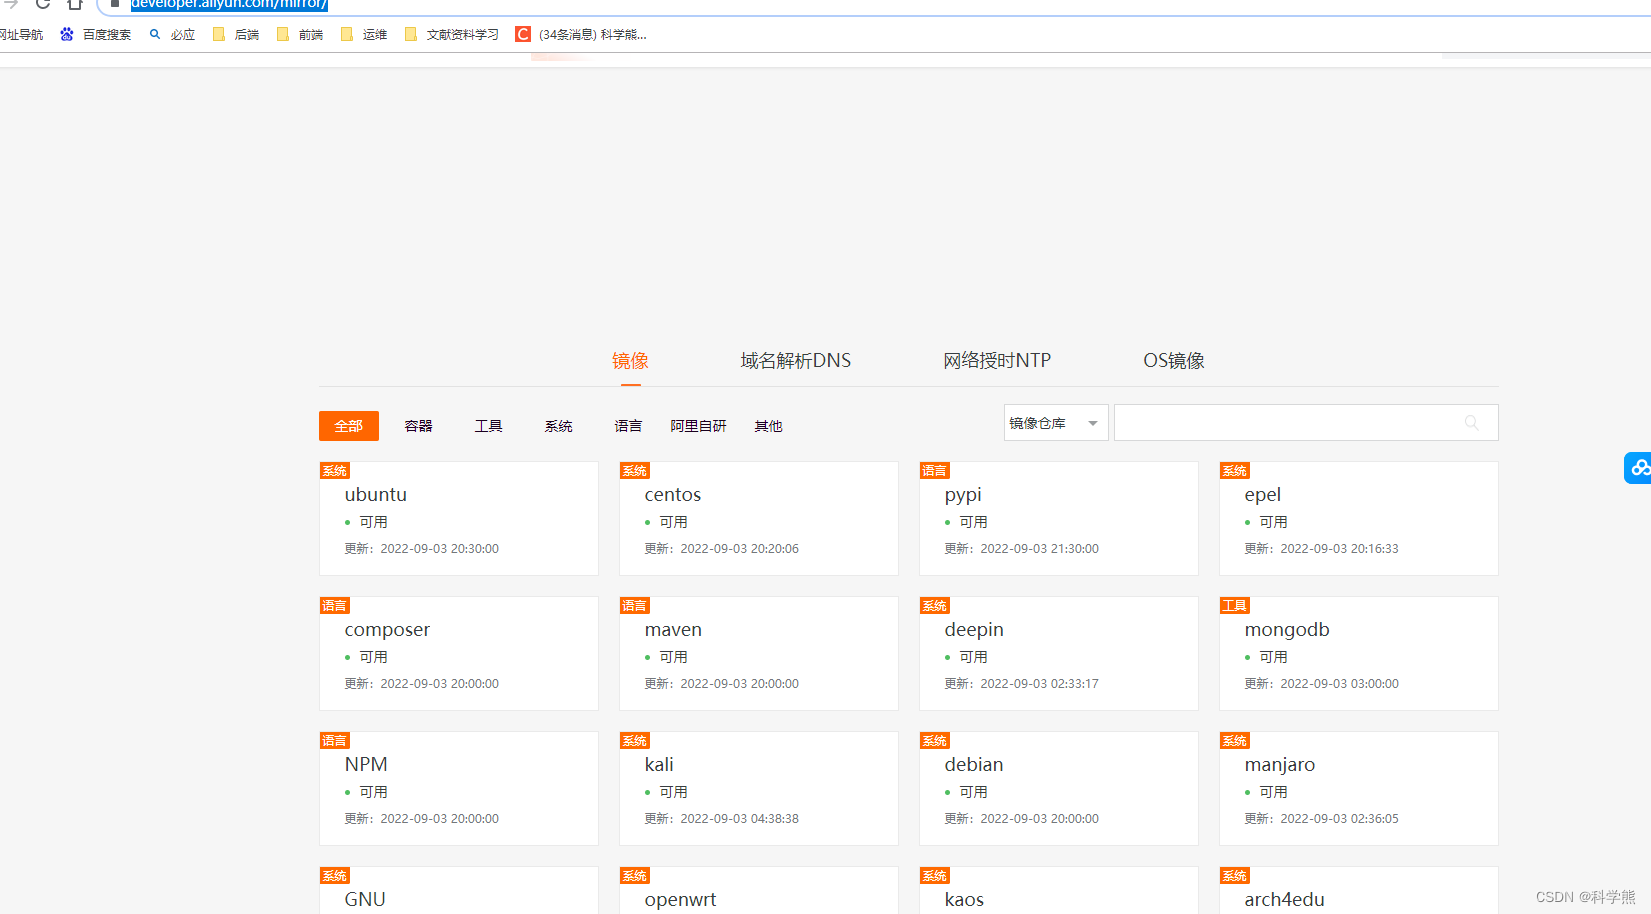
Task: Open the NPM mirror card
Action: click(x=459, y=788)
